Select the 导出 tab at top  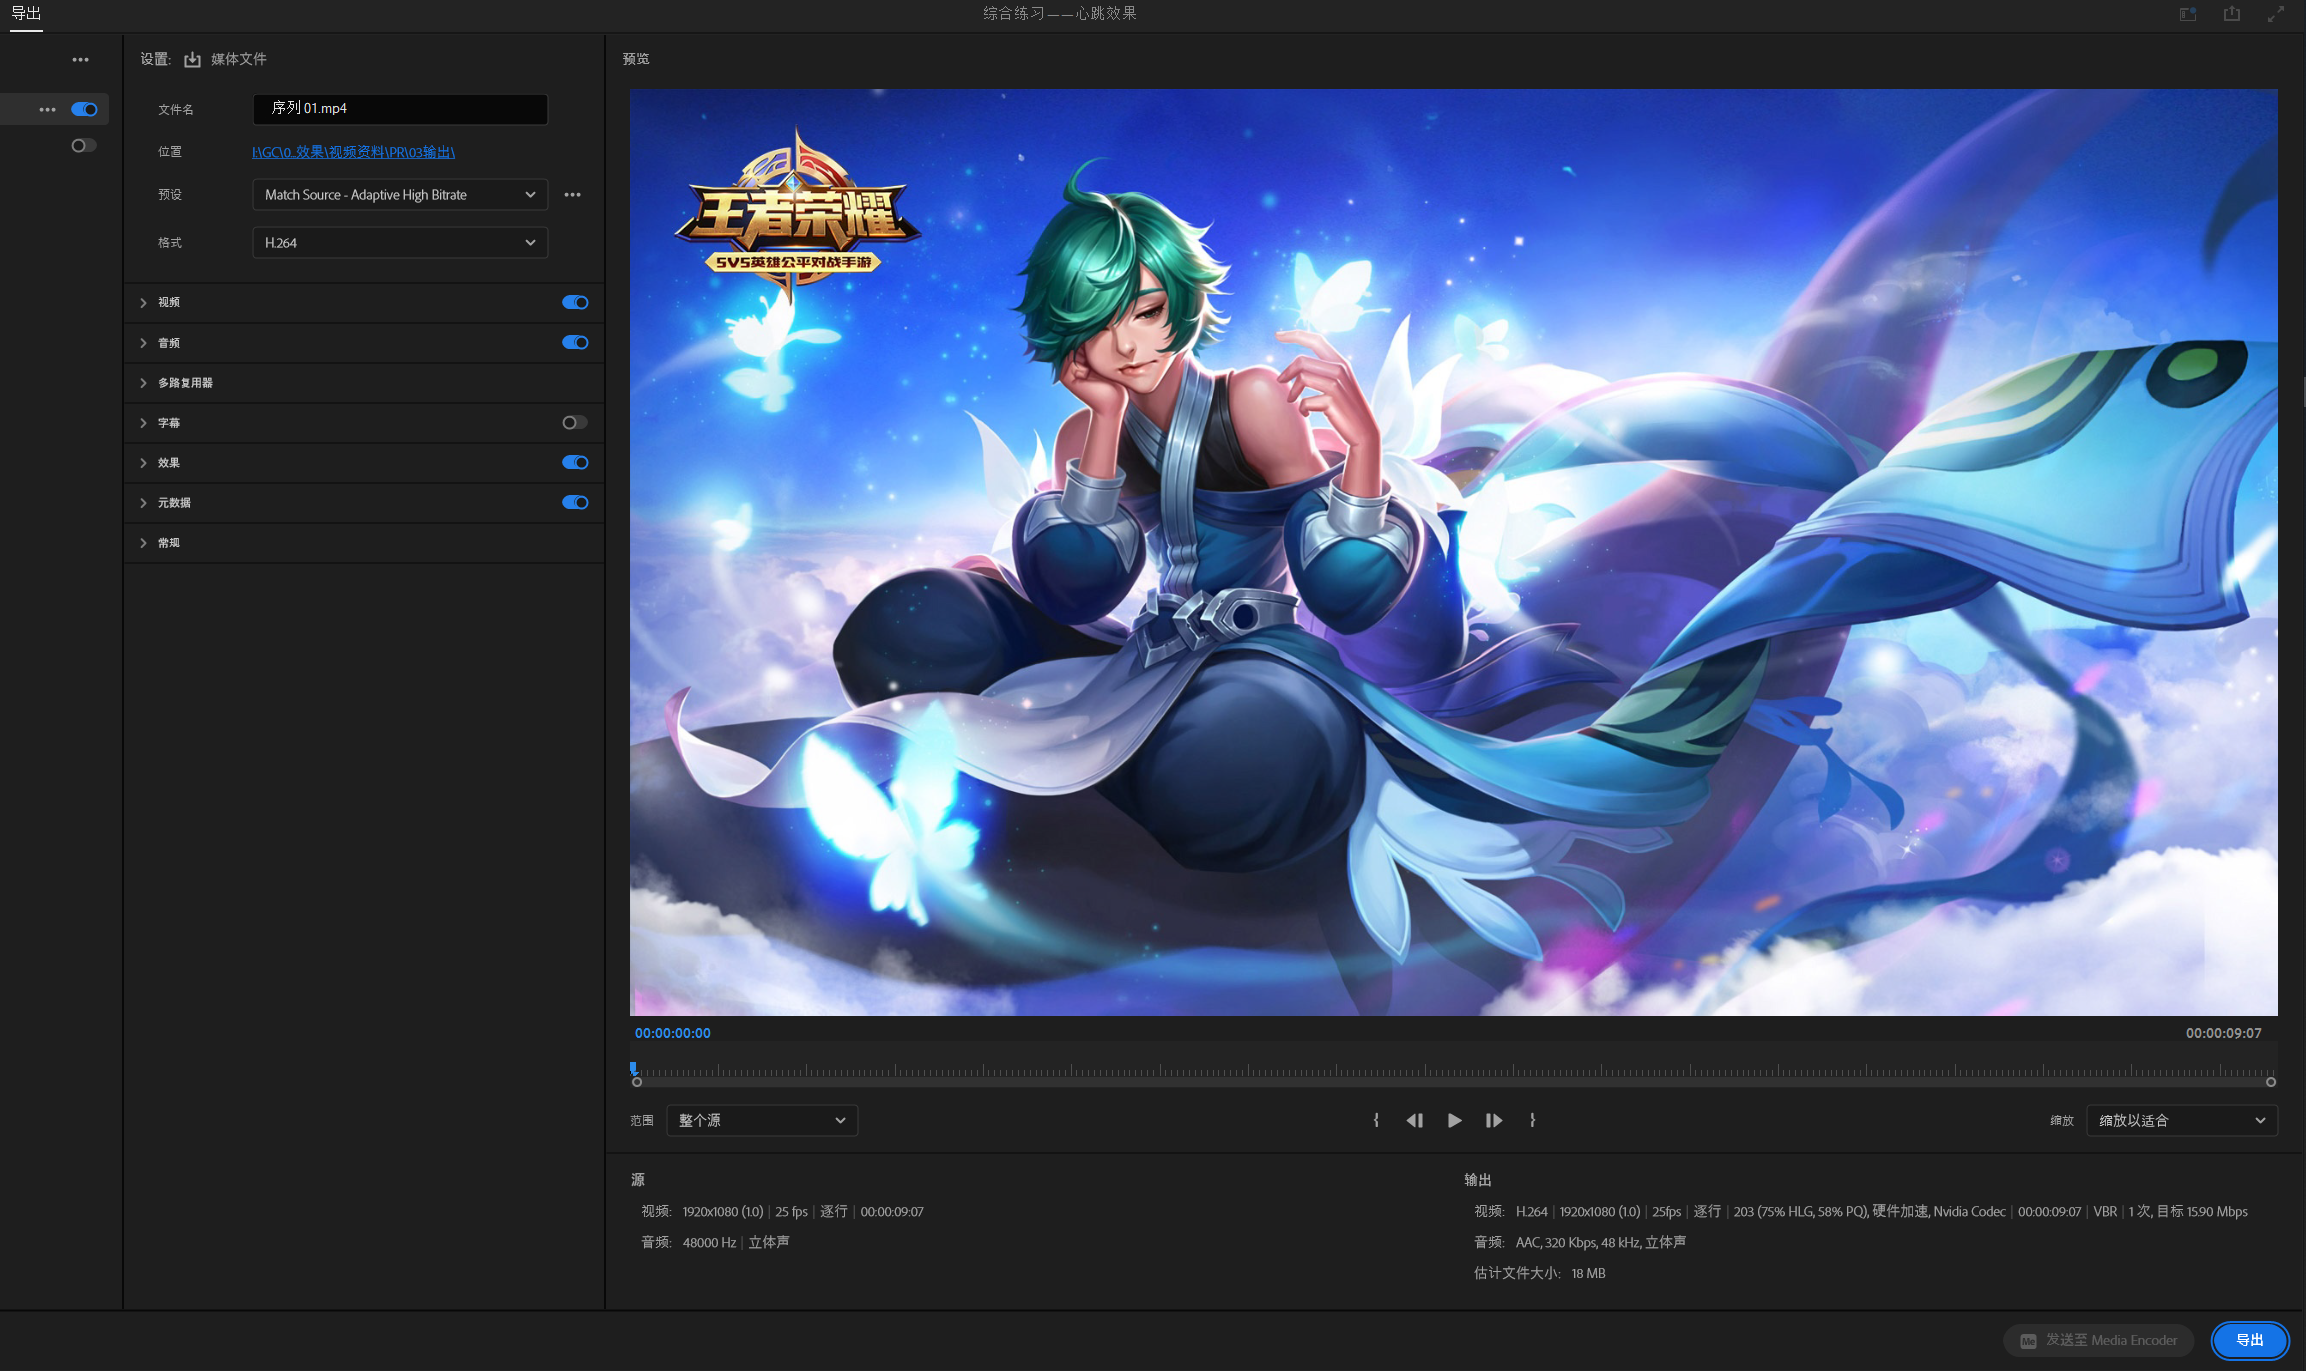tap(26, 14)
